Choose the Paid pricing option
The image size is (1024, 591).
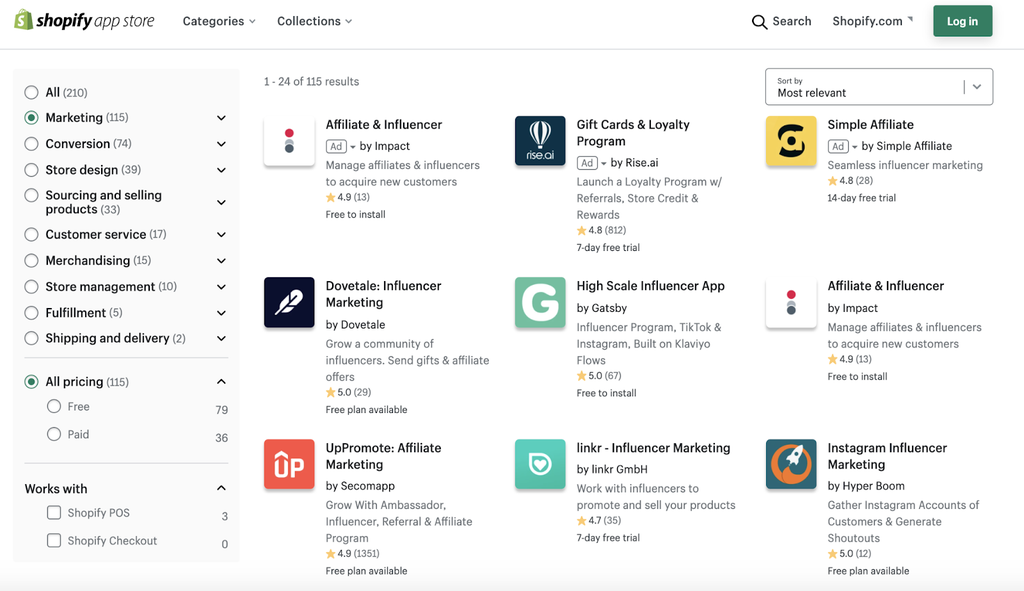point(54,434)
